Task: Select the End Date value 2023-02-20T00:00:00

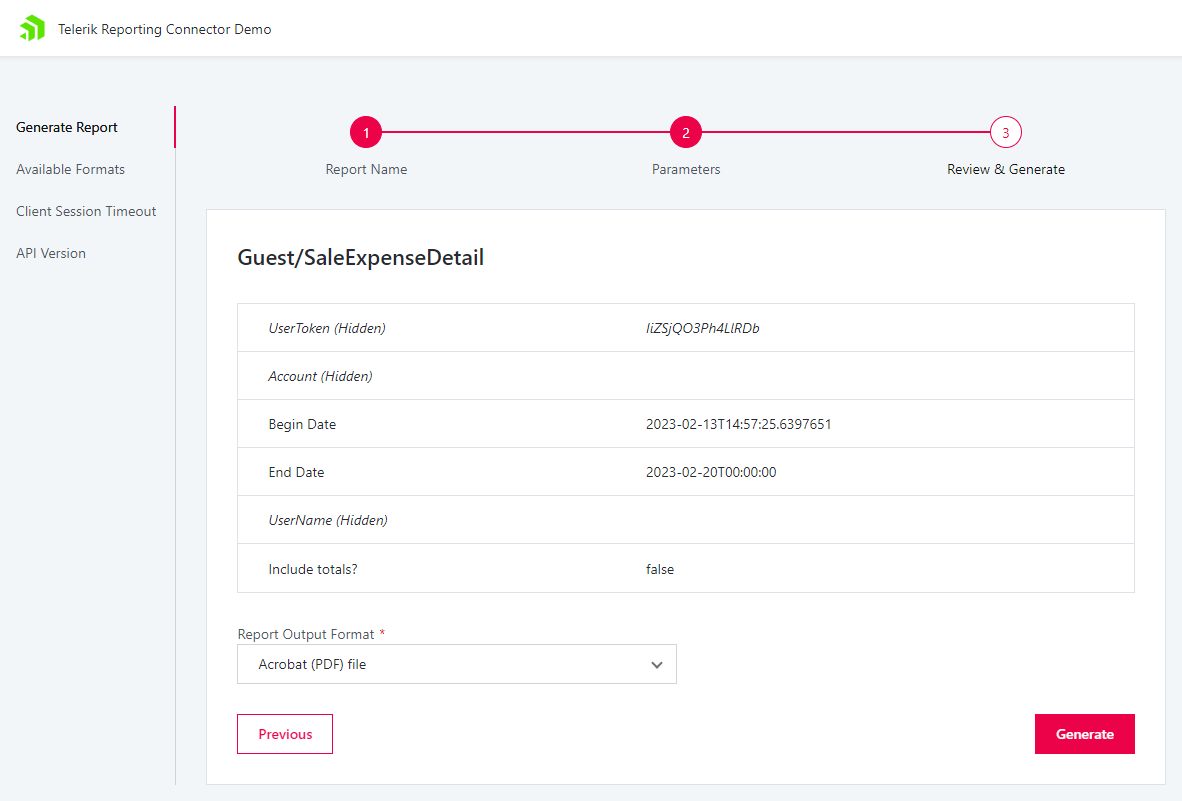Action: click(711, 472)
